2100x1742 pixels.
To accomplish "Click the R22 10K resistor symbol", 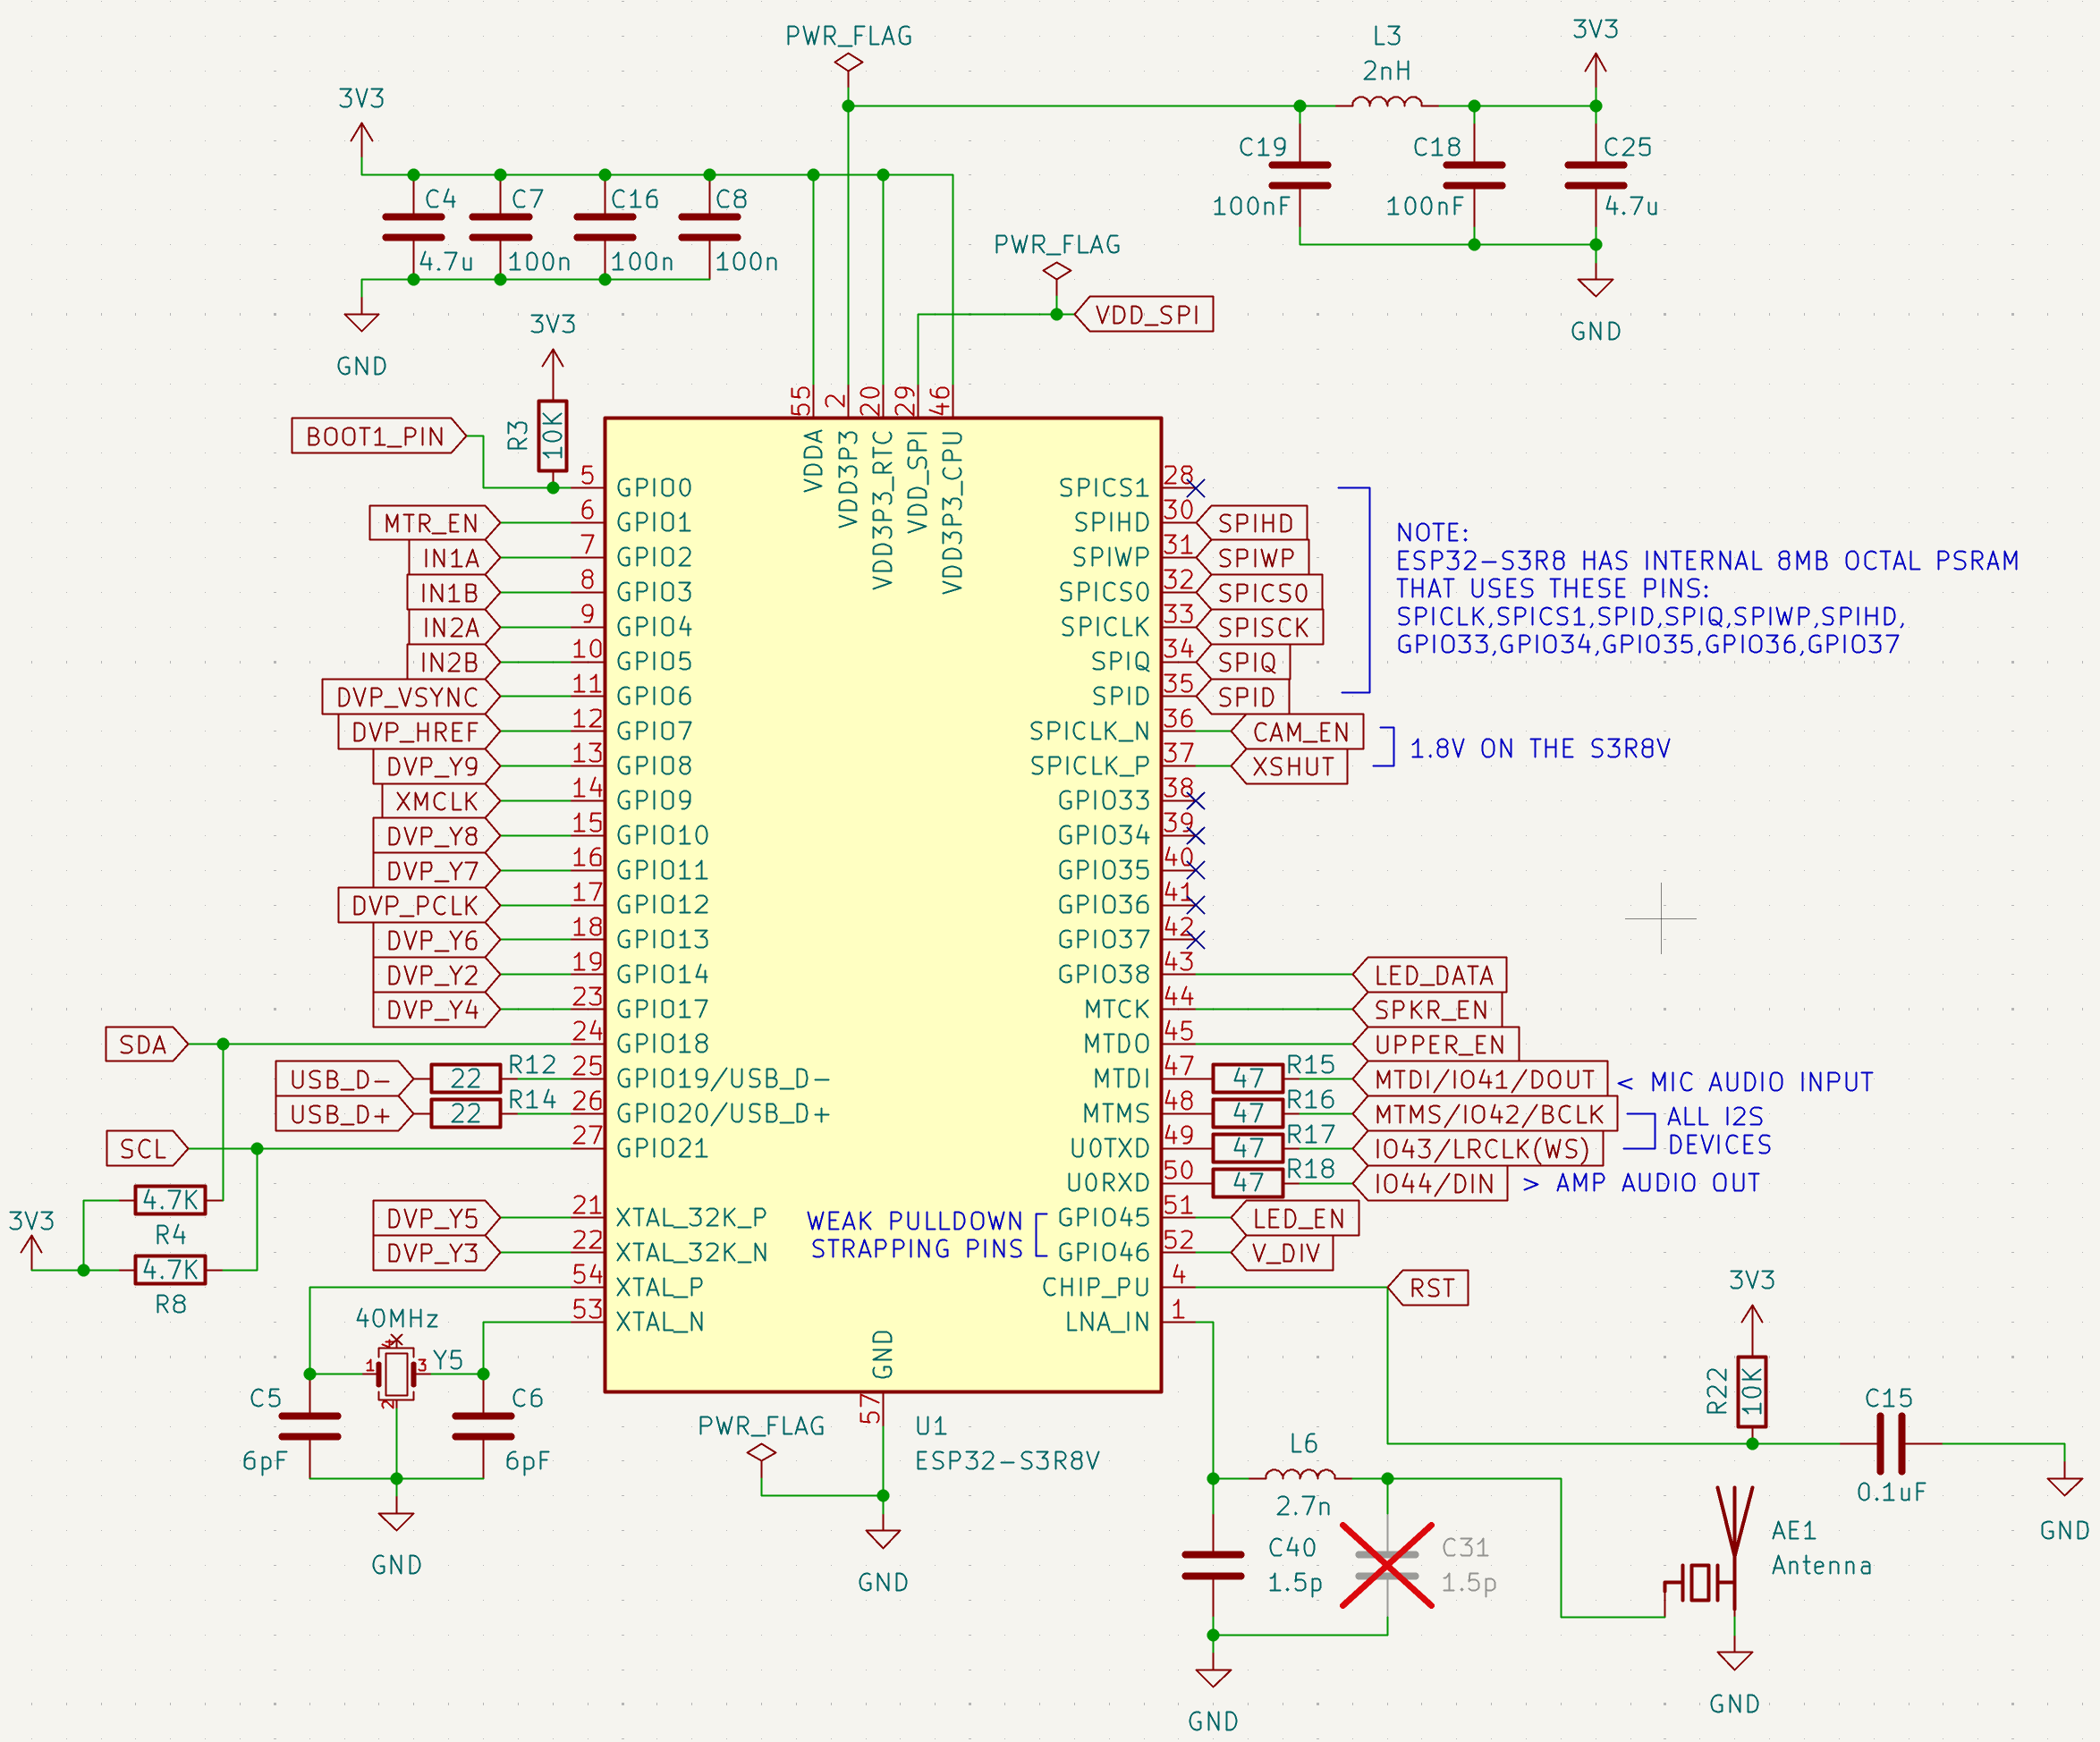I will point(1751,1391).
